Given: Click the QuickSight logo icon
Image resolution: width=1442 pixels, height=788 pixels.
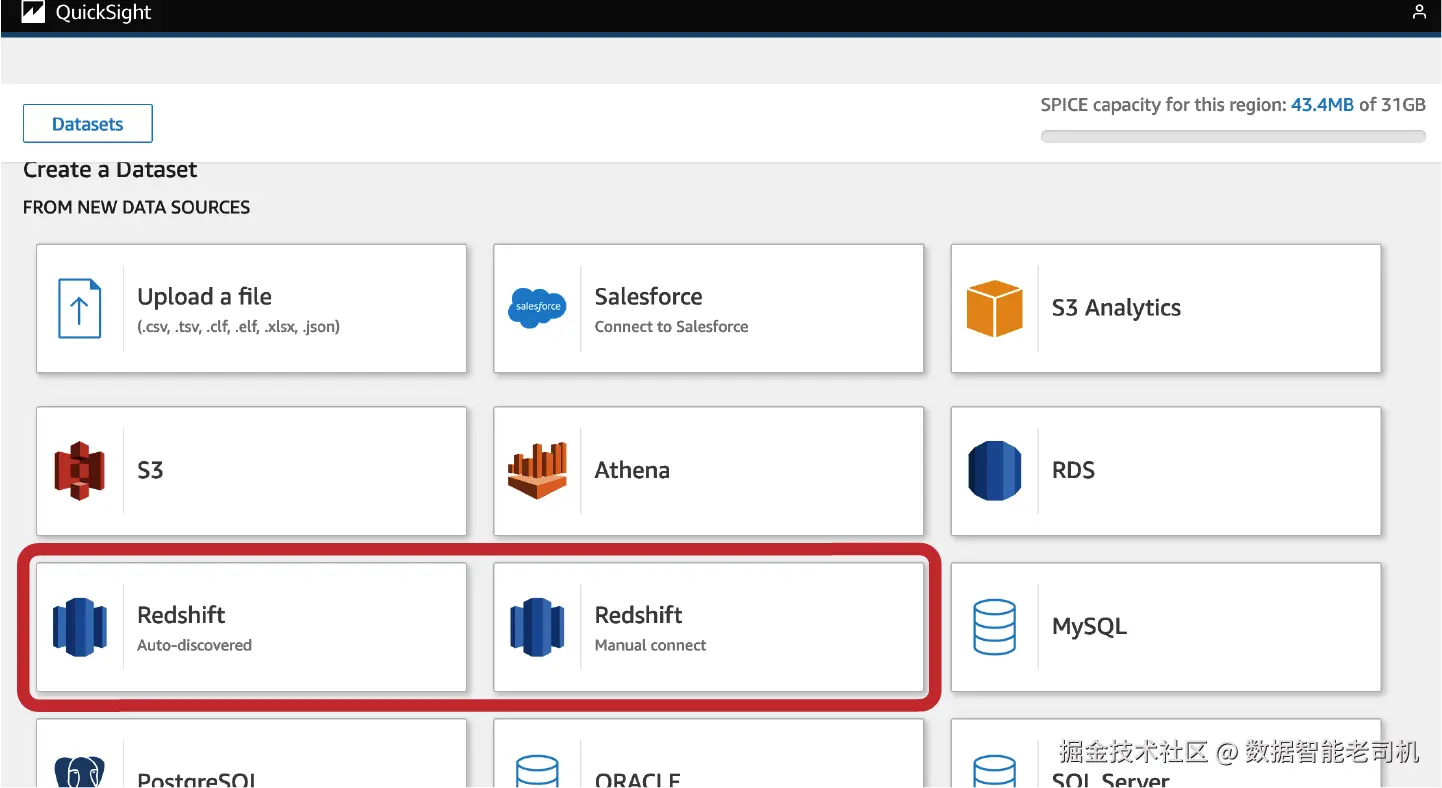Looking at the screenshot, I should coord(33,13).
